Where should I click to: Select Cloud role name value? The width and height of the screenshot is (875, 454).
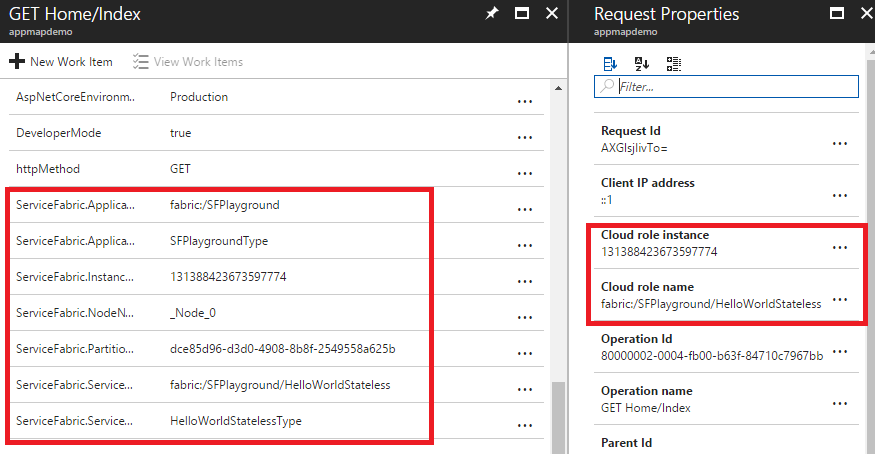click(711, 304)
